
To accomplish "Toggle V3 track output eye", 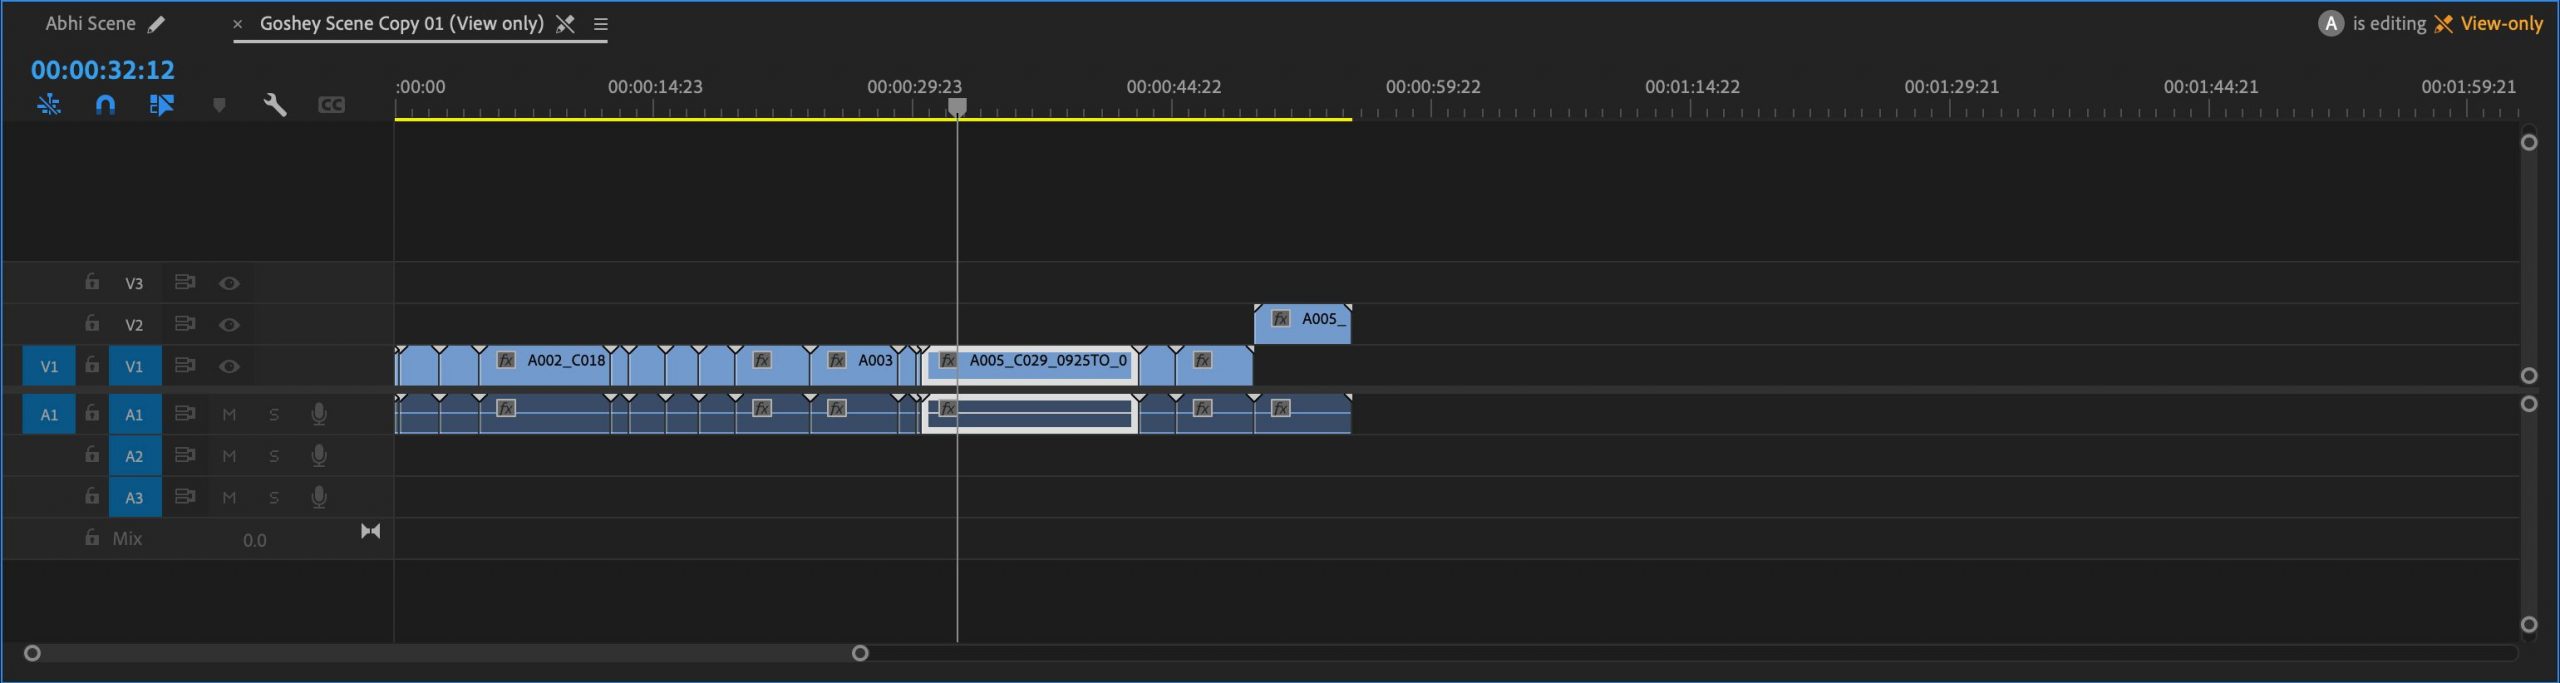I will [x=229, y=283].
